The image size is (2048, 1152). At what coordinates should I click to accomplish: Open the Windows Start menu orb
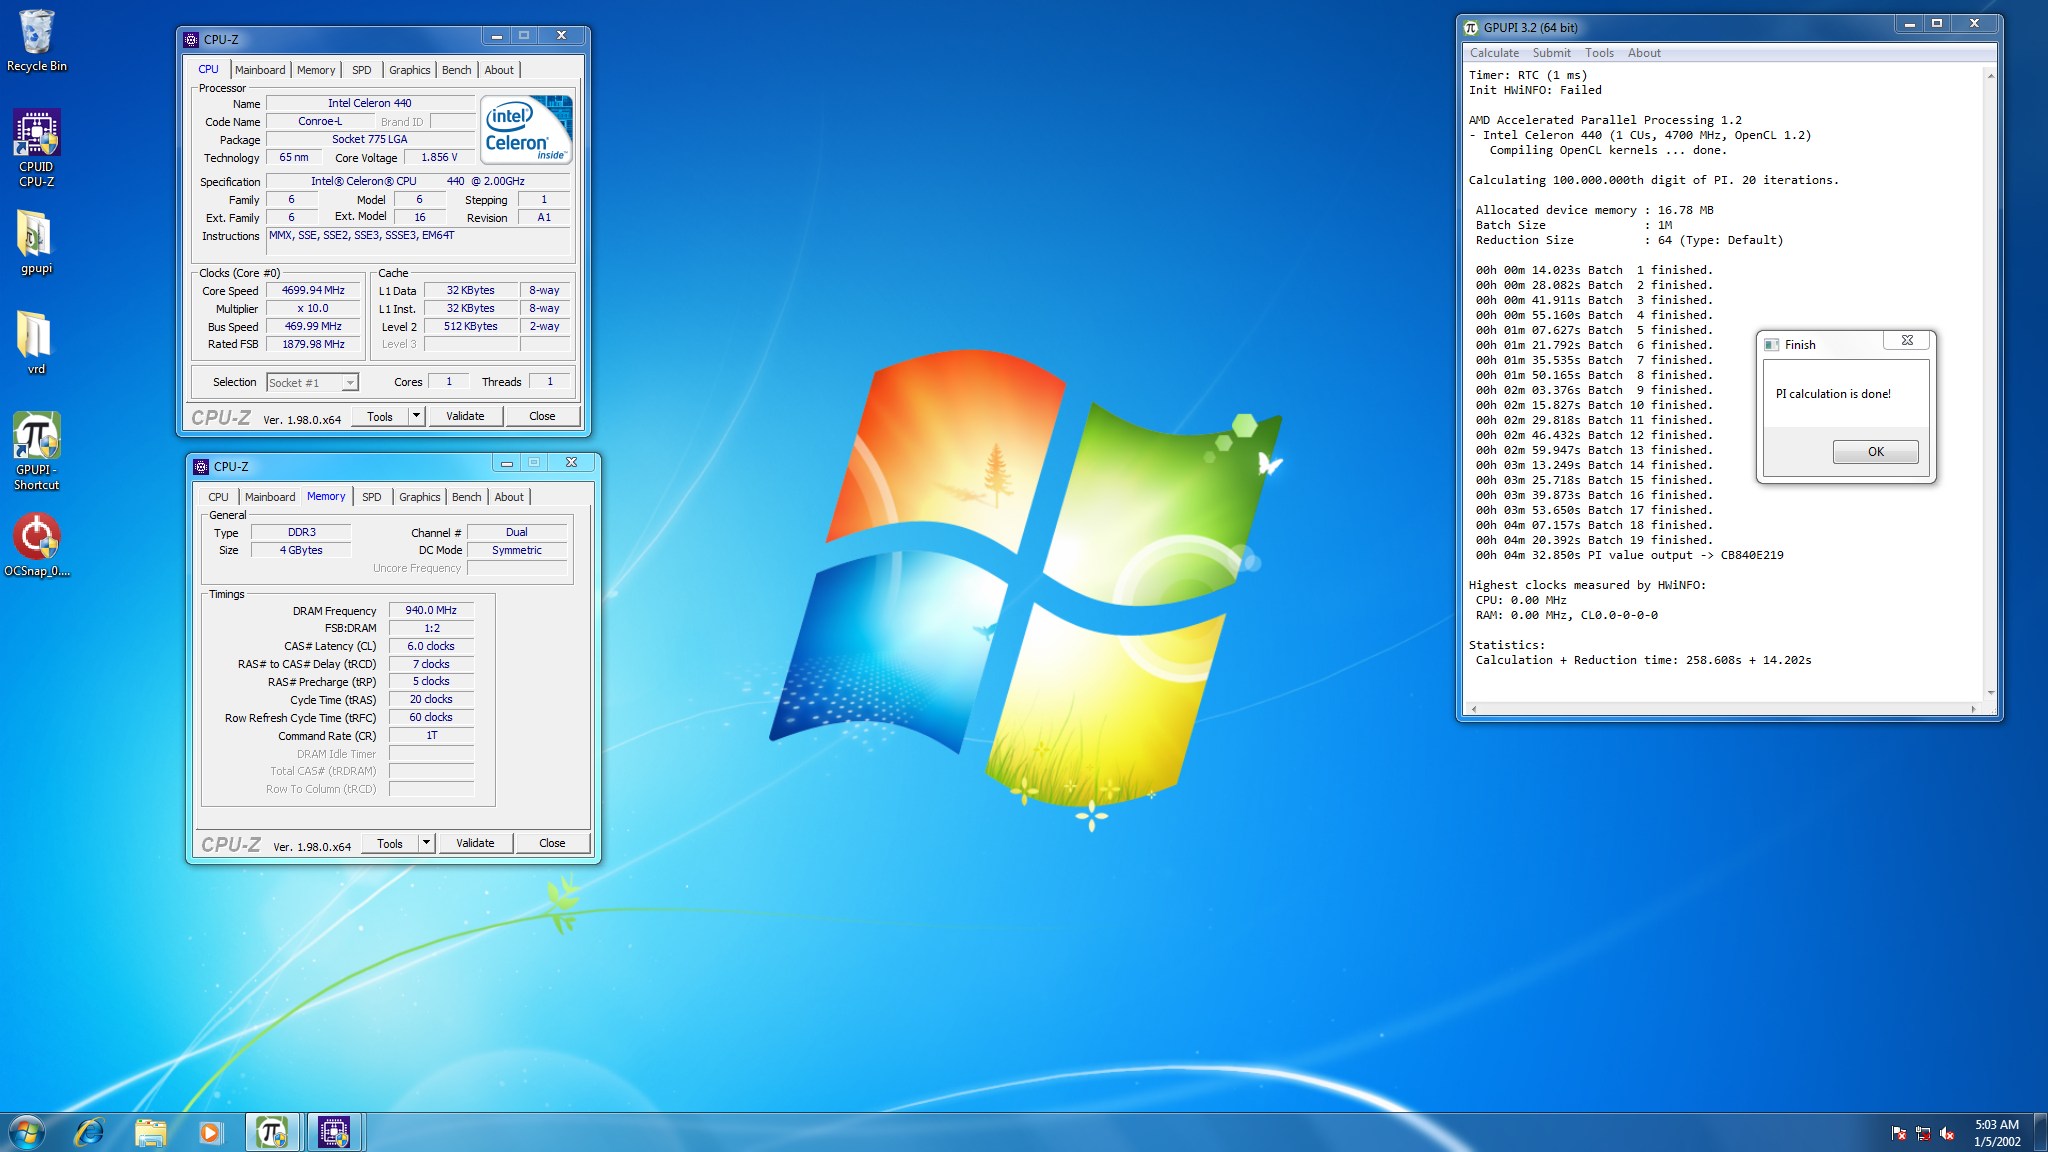(x=27, y=1132)
